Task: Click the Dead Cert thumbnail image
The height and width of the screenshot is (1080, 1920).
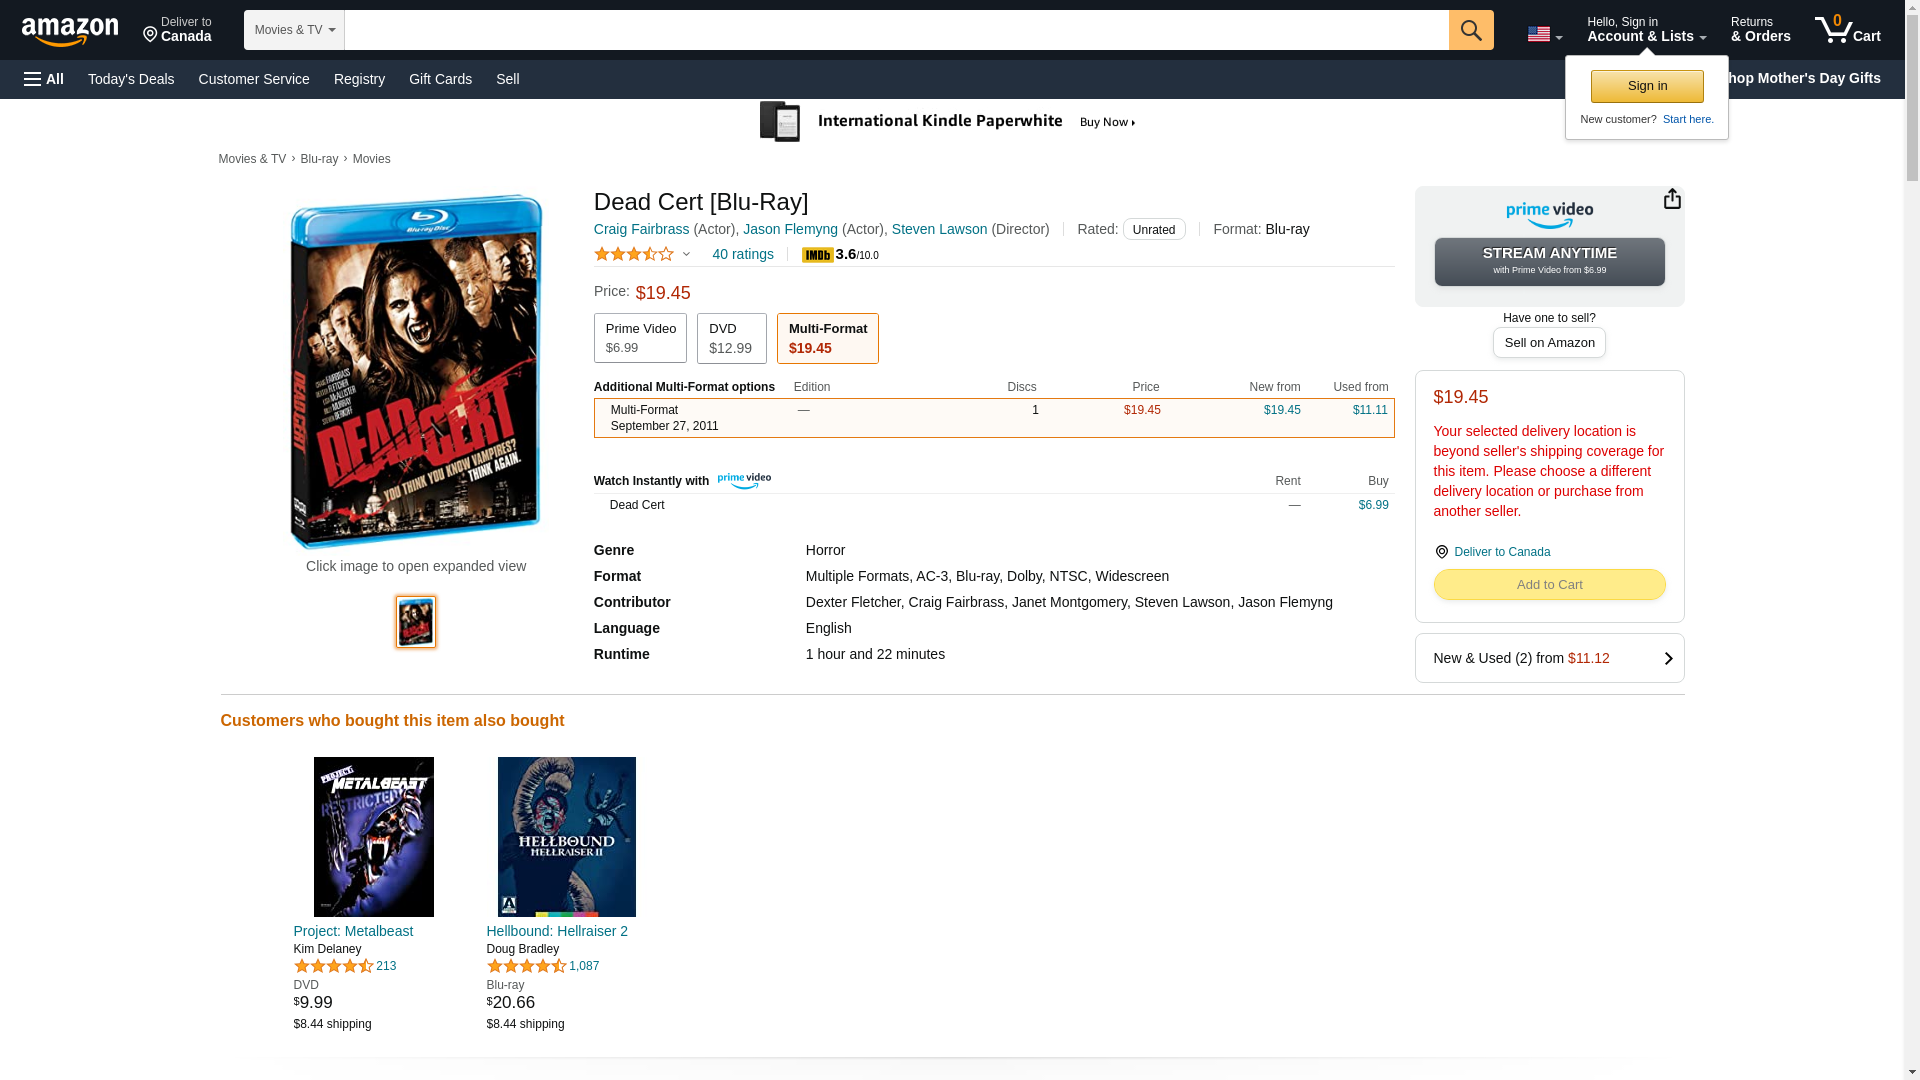Action: 416,622
